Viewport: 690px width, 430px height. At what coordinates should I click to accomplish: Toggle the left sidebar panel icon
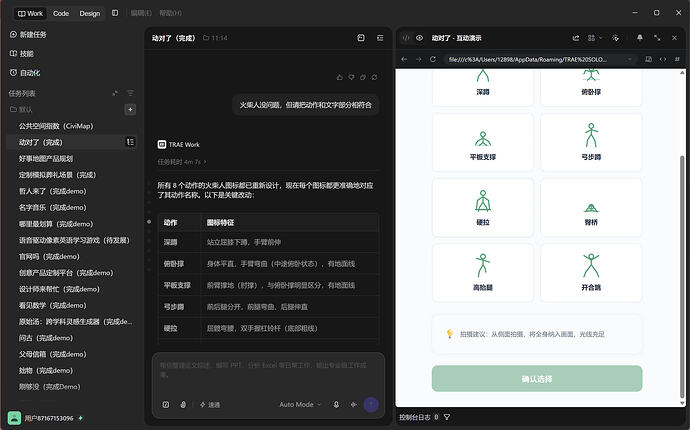[x=115, y=13]
